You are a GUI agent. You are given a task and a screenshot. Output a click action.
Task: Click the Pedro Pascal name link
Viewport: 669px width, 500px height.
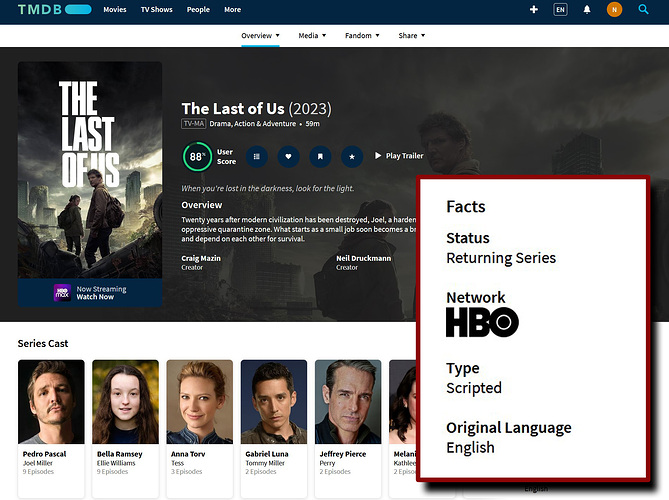click(44, 454)
